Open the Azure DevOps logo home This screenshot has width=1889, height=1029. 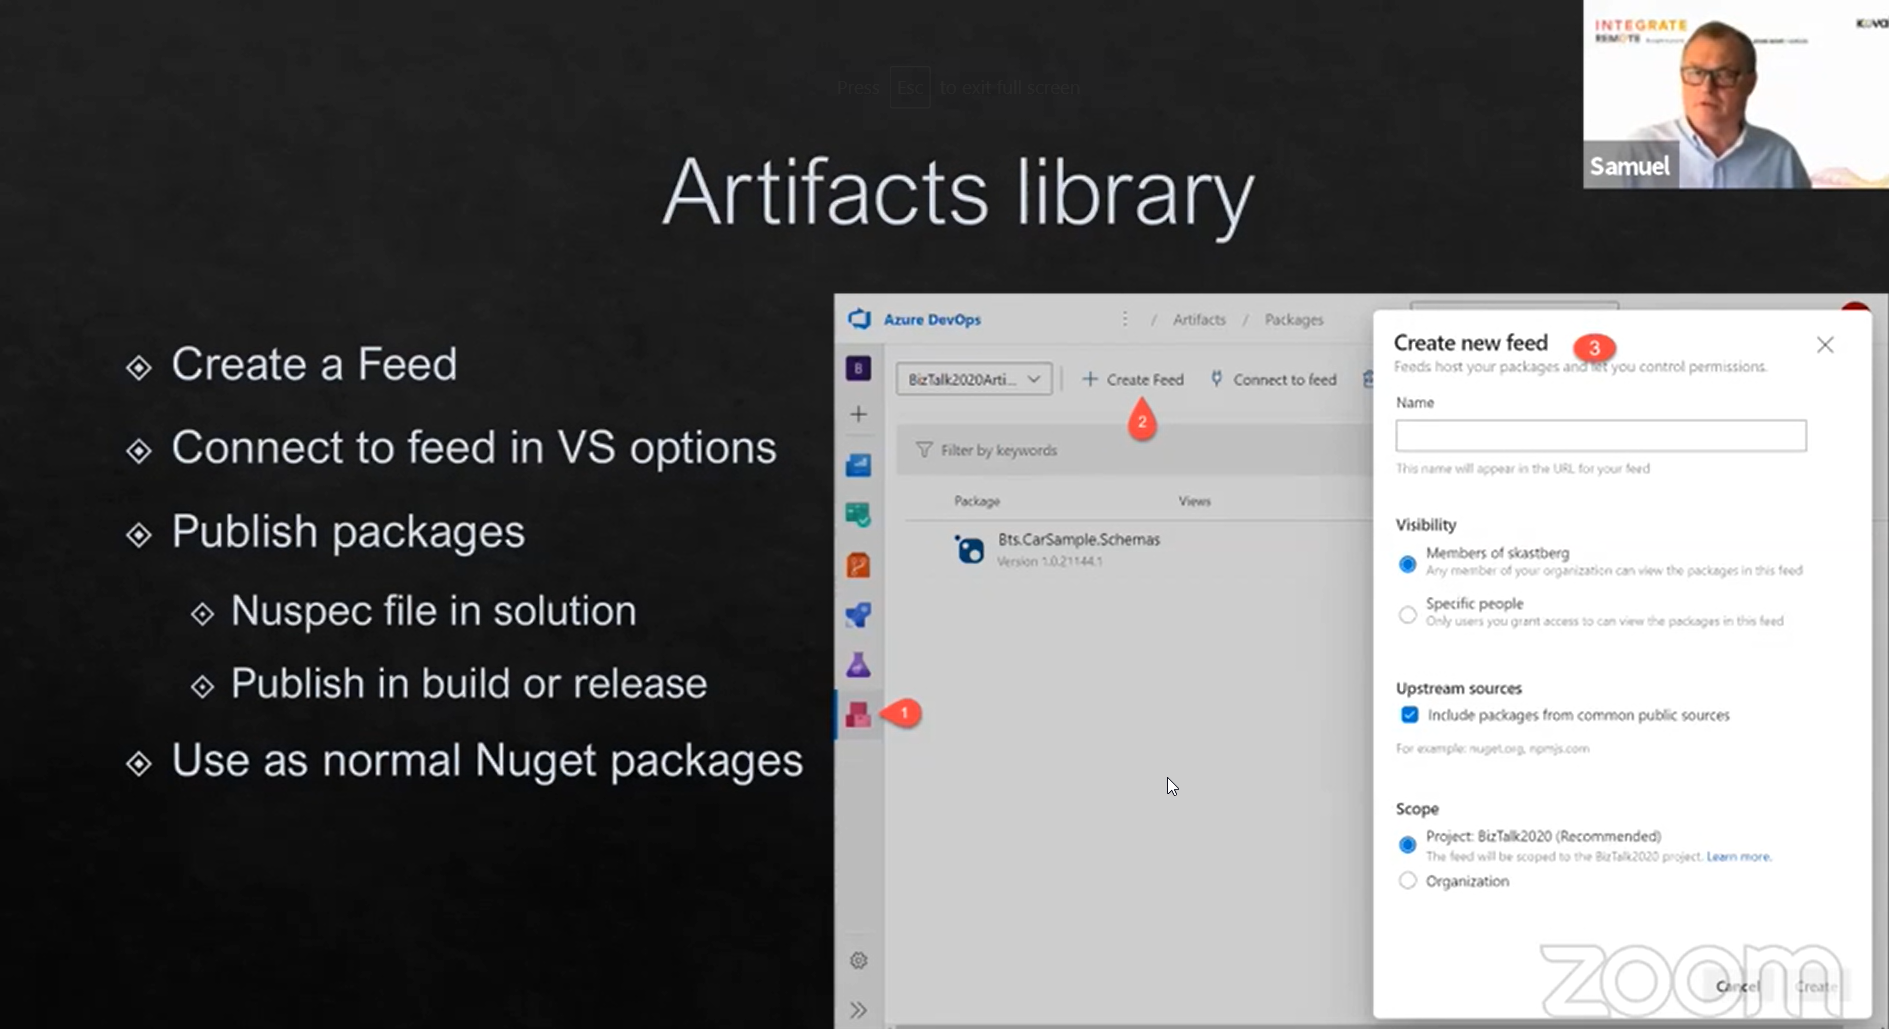pyautogui.click(x=859, y=319)
